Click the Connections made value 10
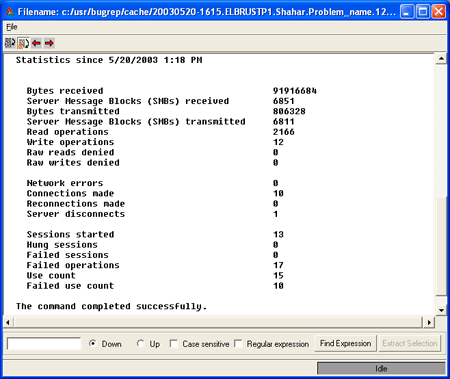Screen dimensions: 450x379 click(x=278, y=193)
